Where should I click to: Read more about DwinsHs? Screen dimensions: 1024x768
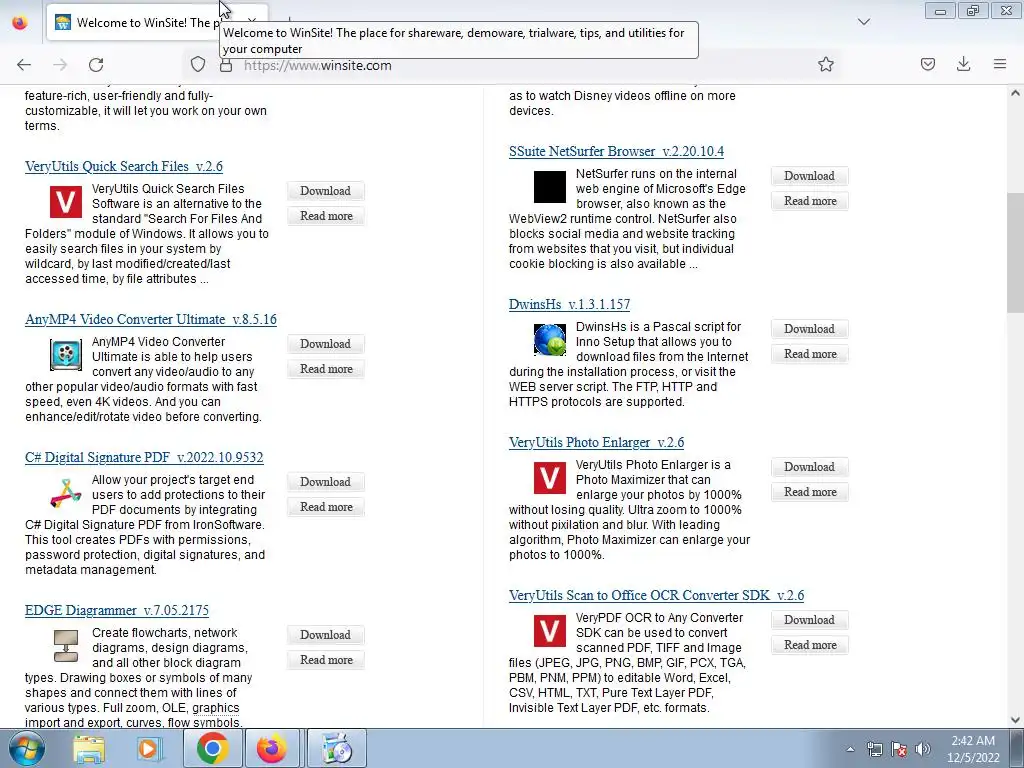coord(810,353)
